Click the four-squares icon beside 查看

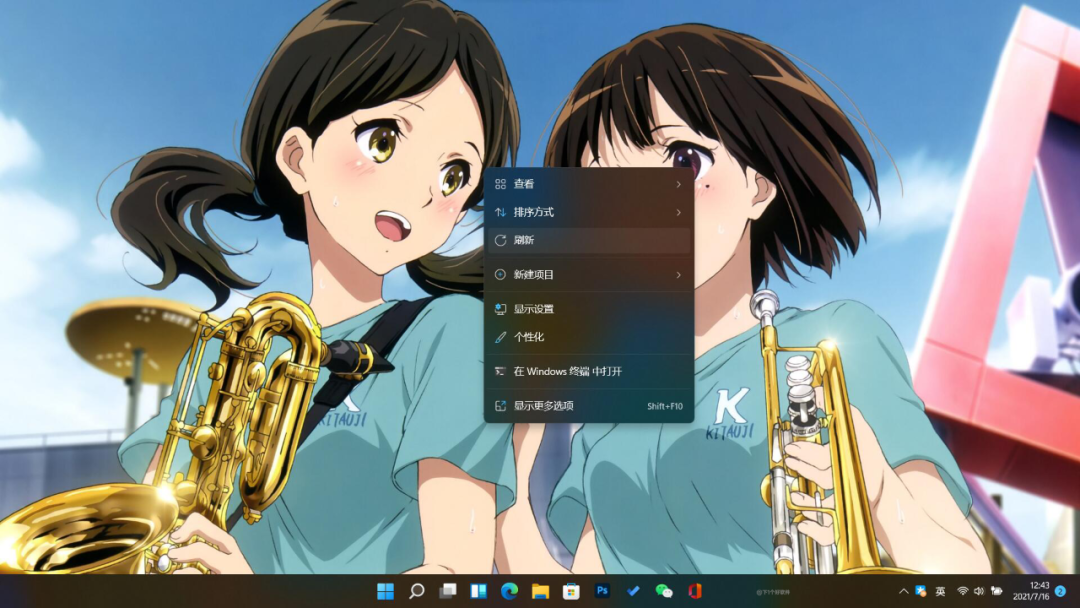click(501, 184)
